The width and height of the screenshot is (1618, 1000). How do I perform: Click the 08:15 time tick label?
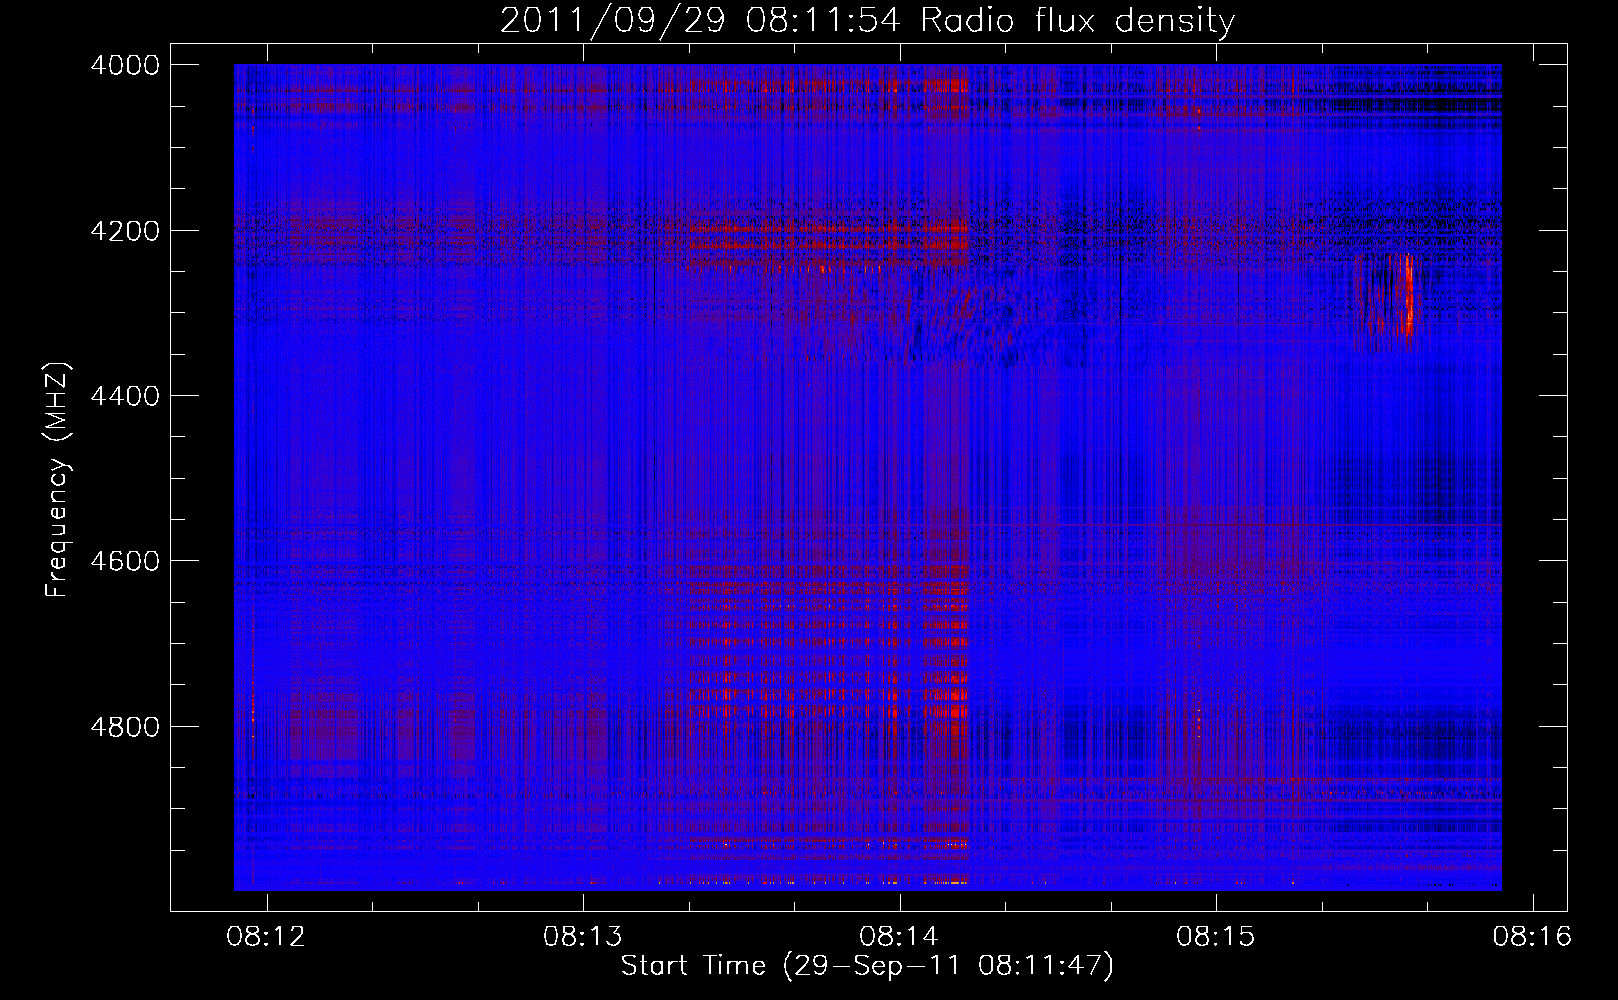[x=1215, y=937]
